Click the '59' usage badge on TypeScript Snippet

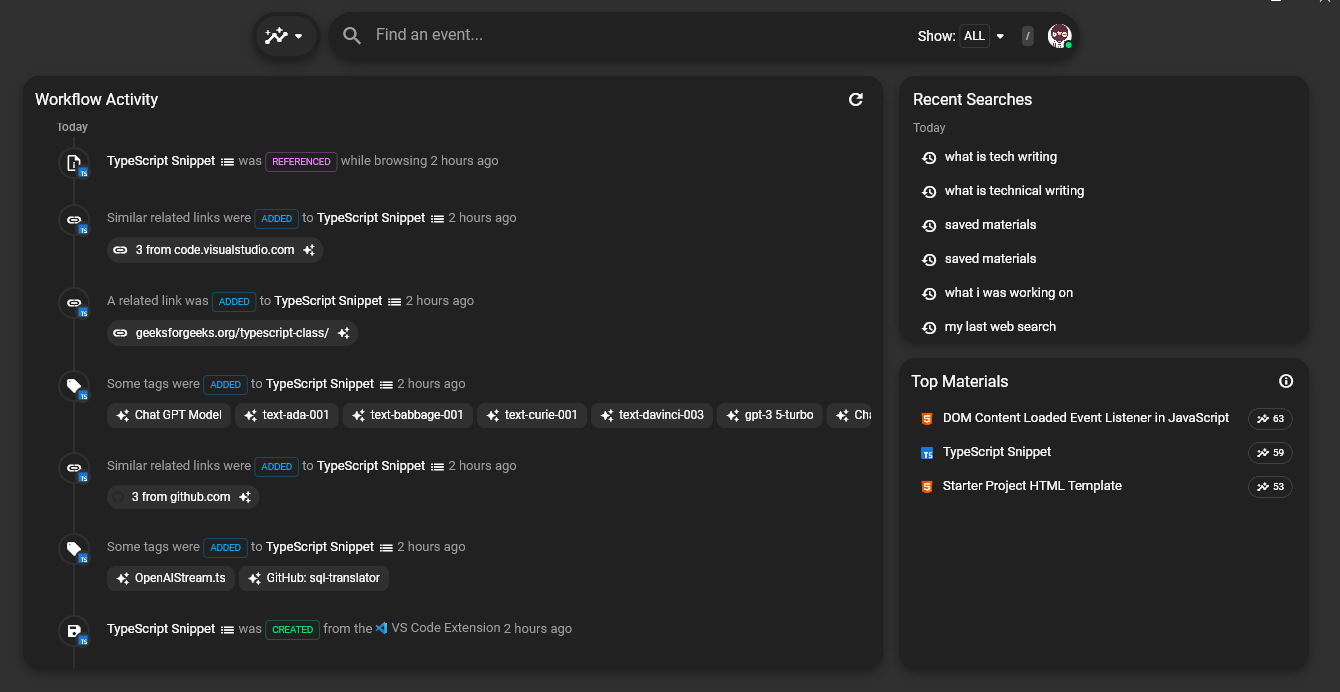(x=1270, y=452)
